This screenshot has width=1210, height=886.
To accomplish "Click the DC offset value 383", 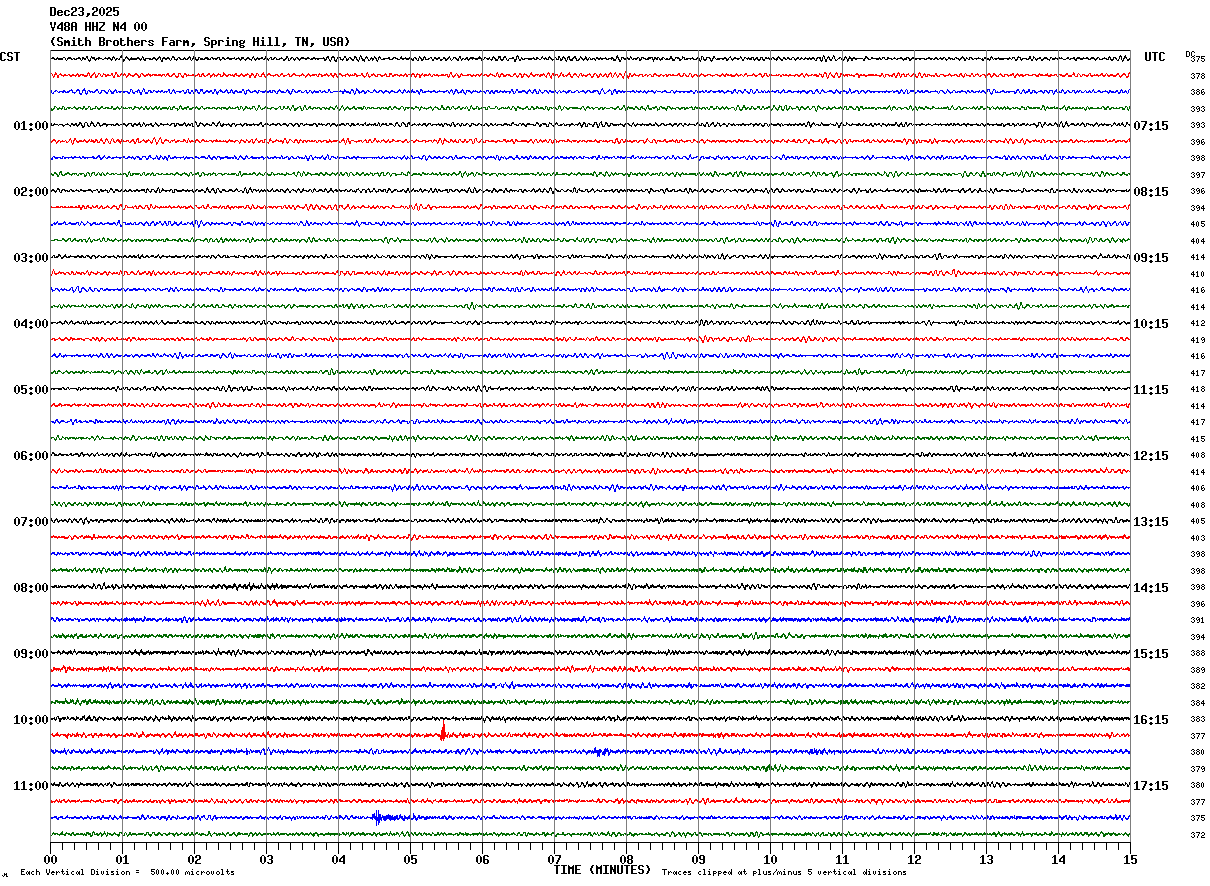I will pyautogui.click(x=1197, y=720).
